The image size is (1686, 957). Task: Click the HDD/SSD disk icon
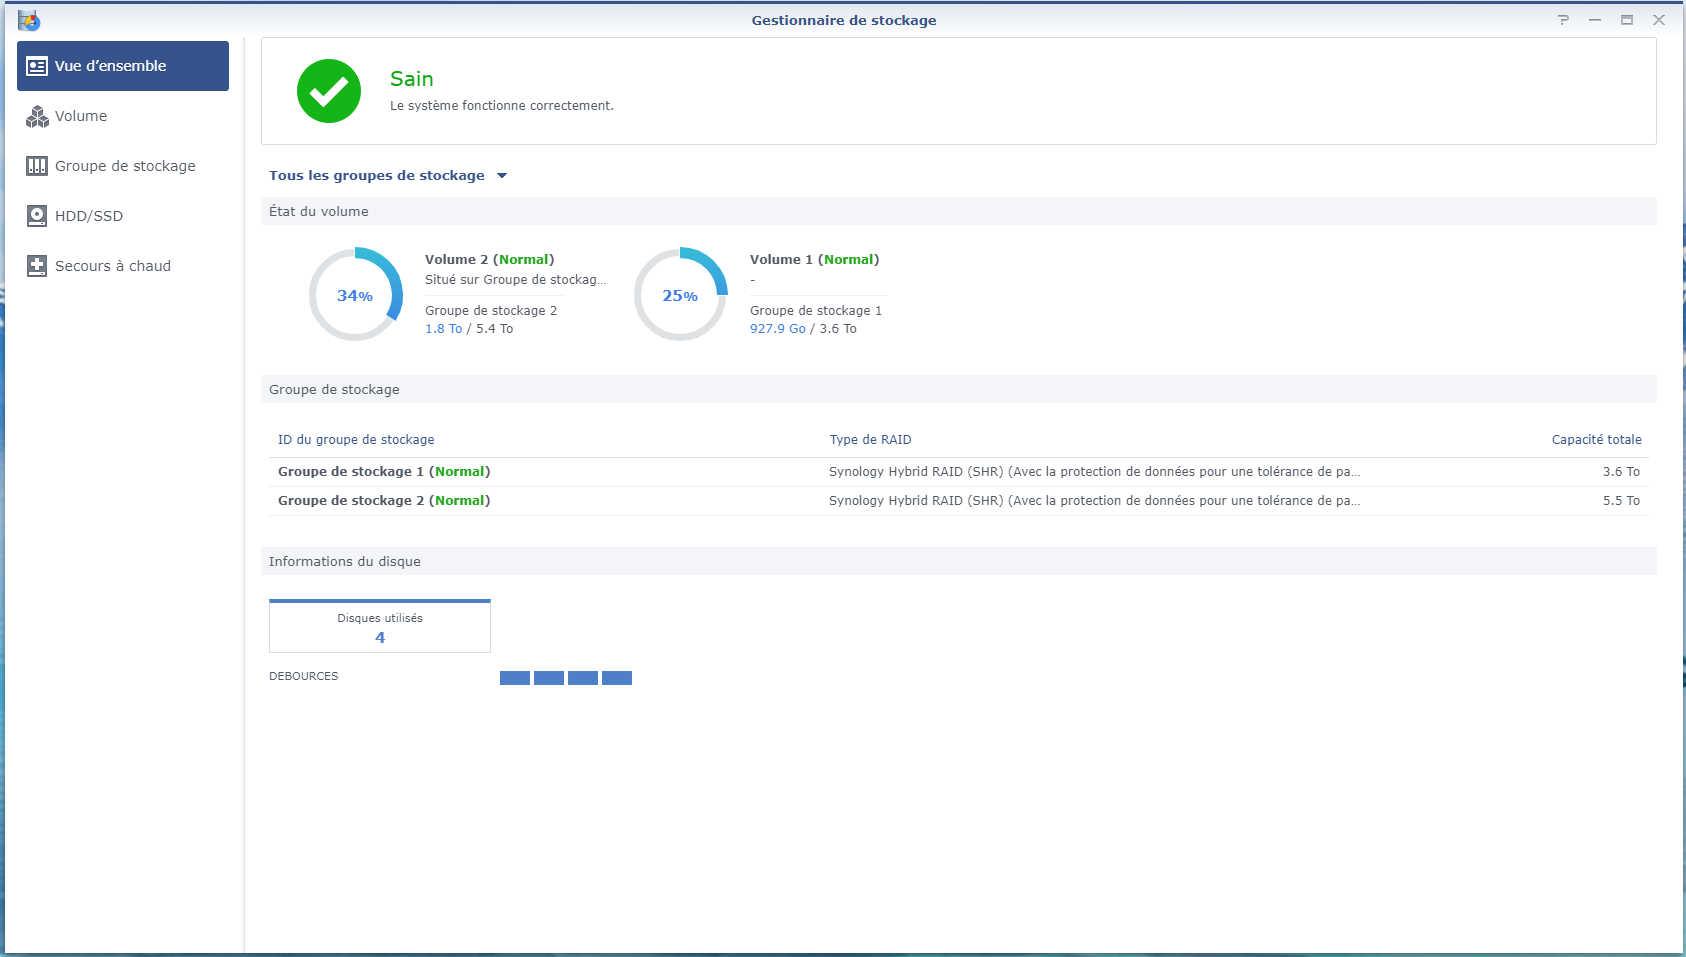click(37, 216)
